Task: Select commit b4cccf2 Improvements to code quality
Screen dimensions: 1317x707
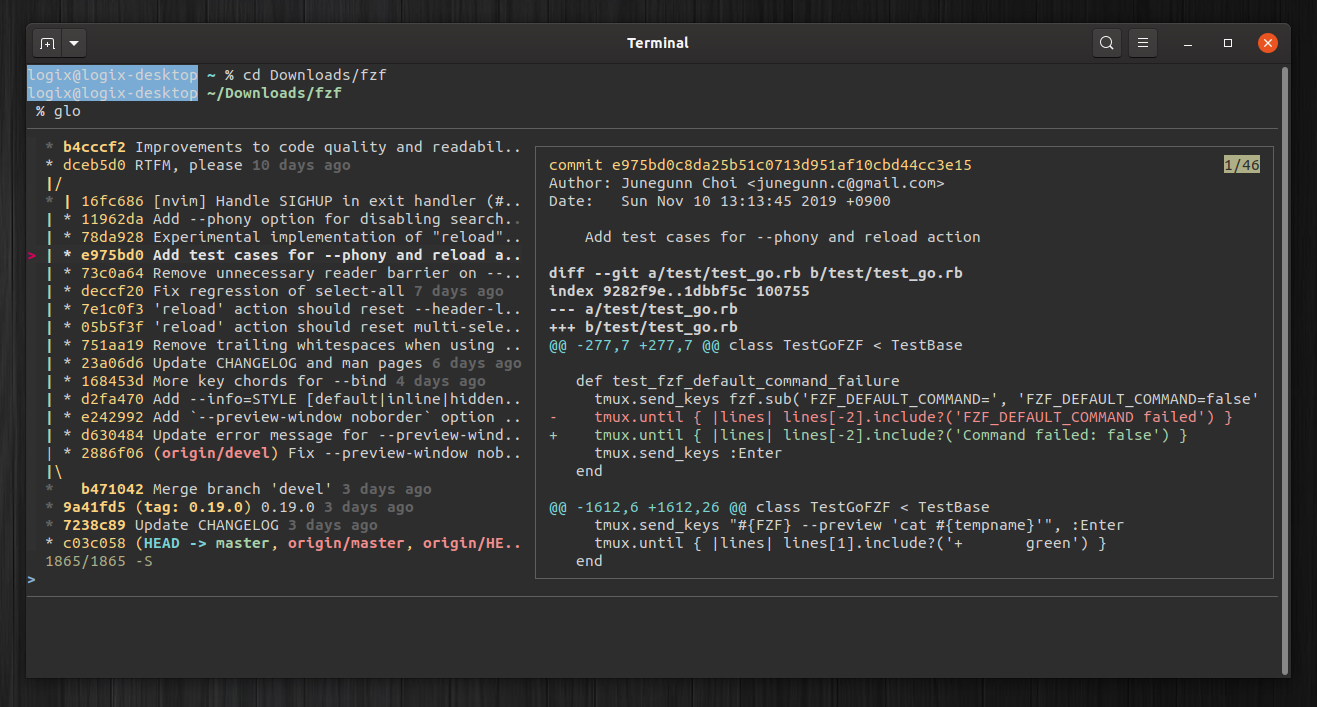Action: pos(283,147)
